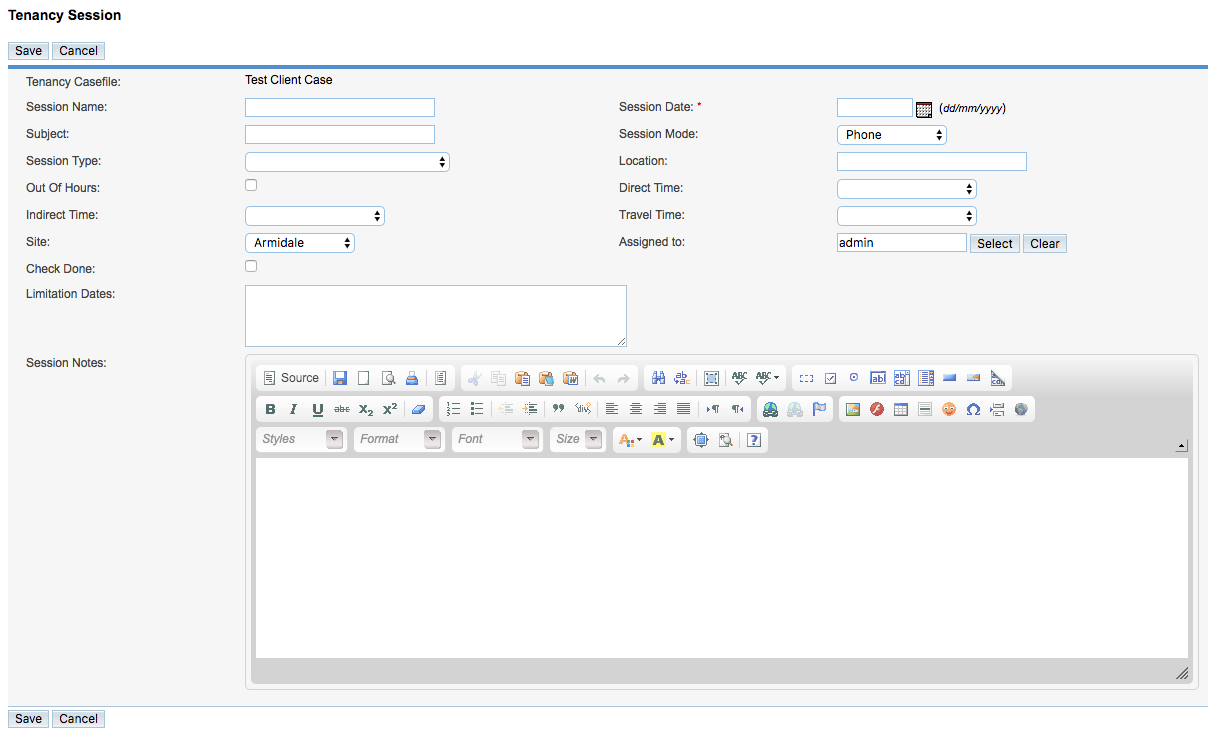1208x738 pixels.
Task: Insert a Text Field form element
Action: [x=878, y=378]
